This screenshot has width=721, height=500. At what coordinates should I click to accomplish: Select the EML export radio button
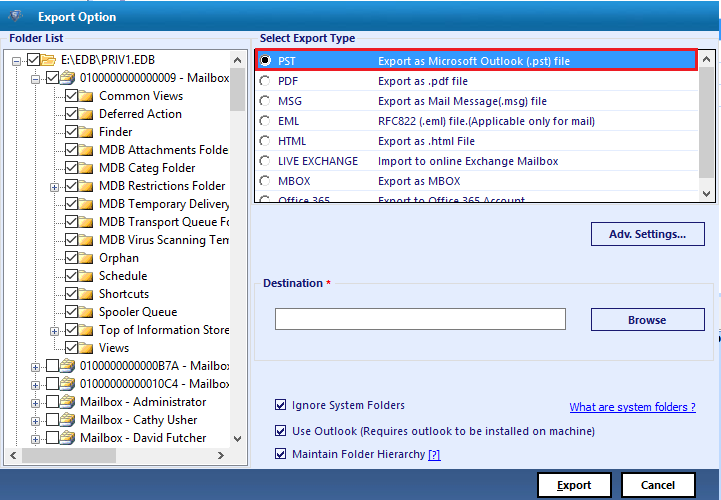[x=265, y=121]
